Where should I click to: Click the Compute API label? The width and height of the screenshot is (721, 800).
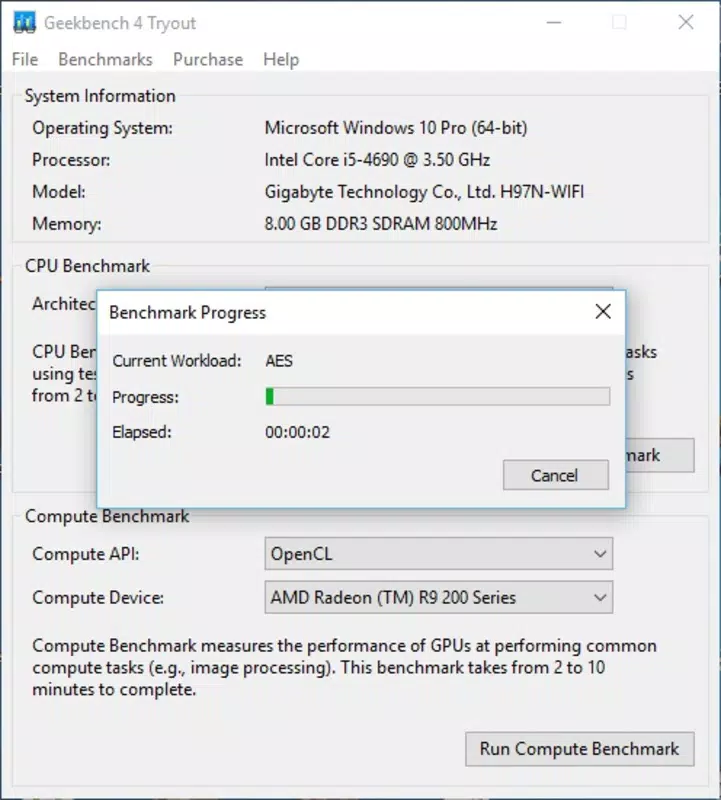(x=86, y=554)
